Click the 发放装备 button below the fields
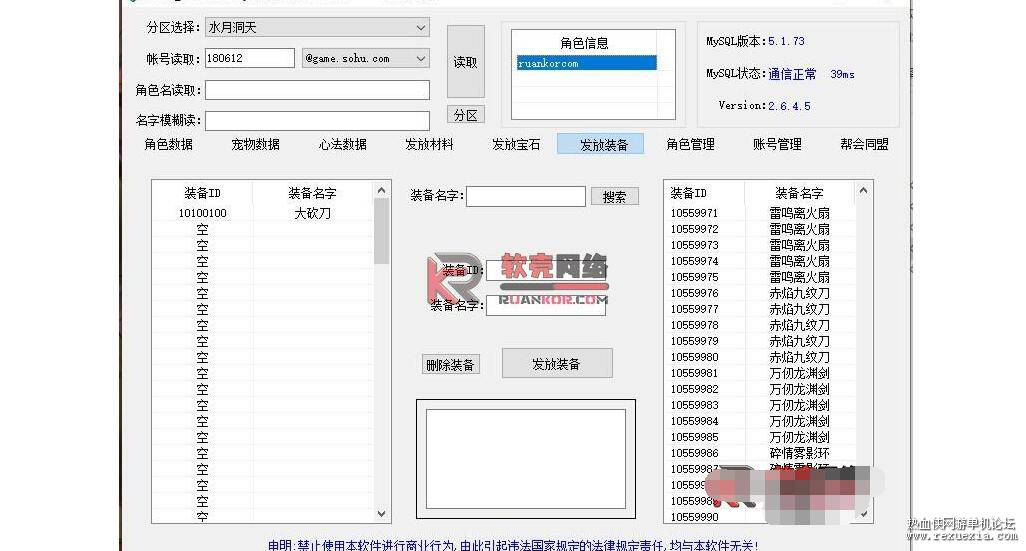 (x=557, y=363)
